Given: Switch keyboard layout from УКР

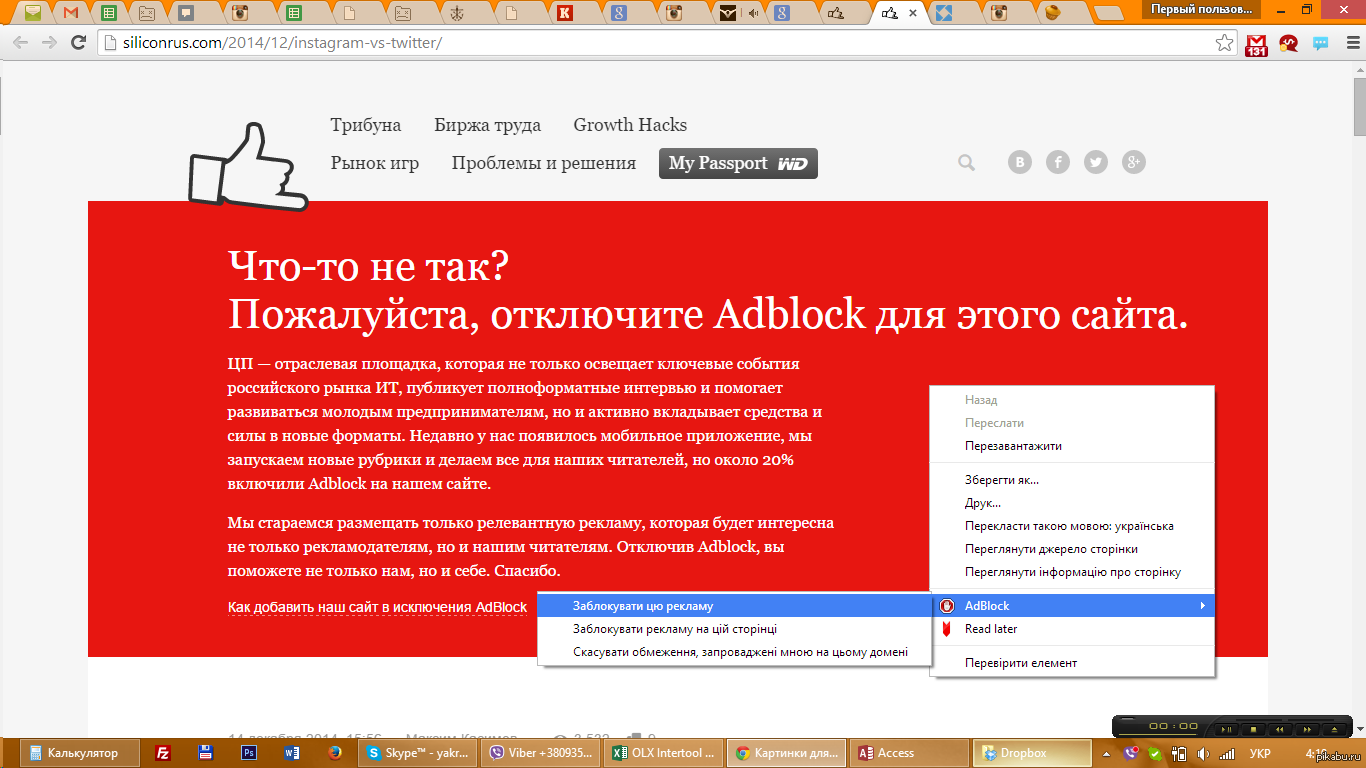Looking at the screenshot, I should pyautogui.click(x=1261, y=752).
